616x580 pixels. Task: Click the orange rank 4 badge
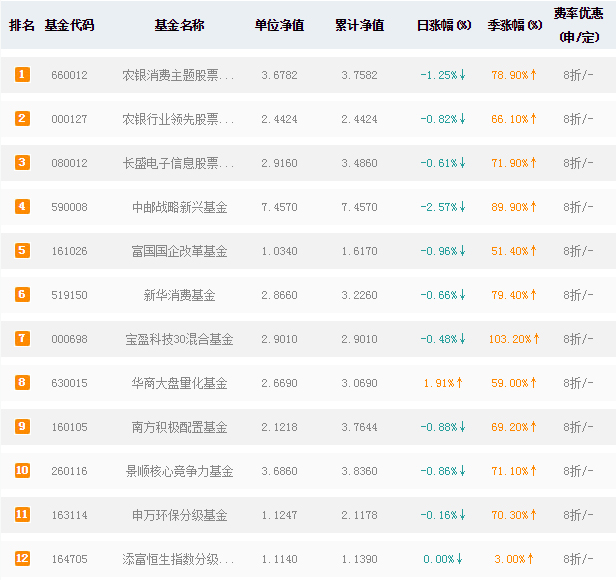[x=22, y=206]
